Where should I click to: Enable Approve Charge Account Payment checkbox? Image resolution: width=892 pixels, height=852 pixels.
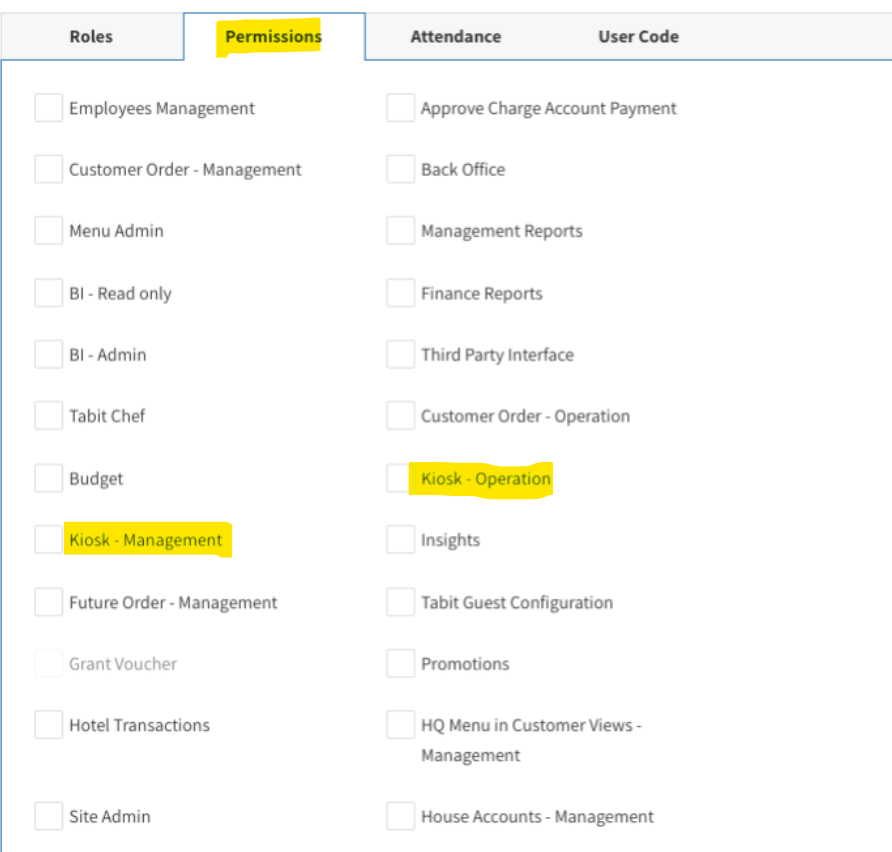[401, 108]
